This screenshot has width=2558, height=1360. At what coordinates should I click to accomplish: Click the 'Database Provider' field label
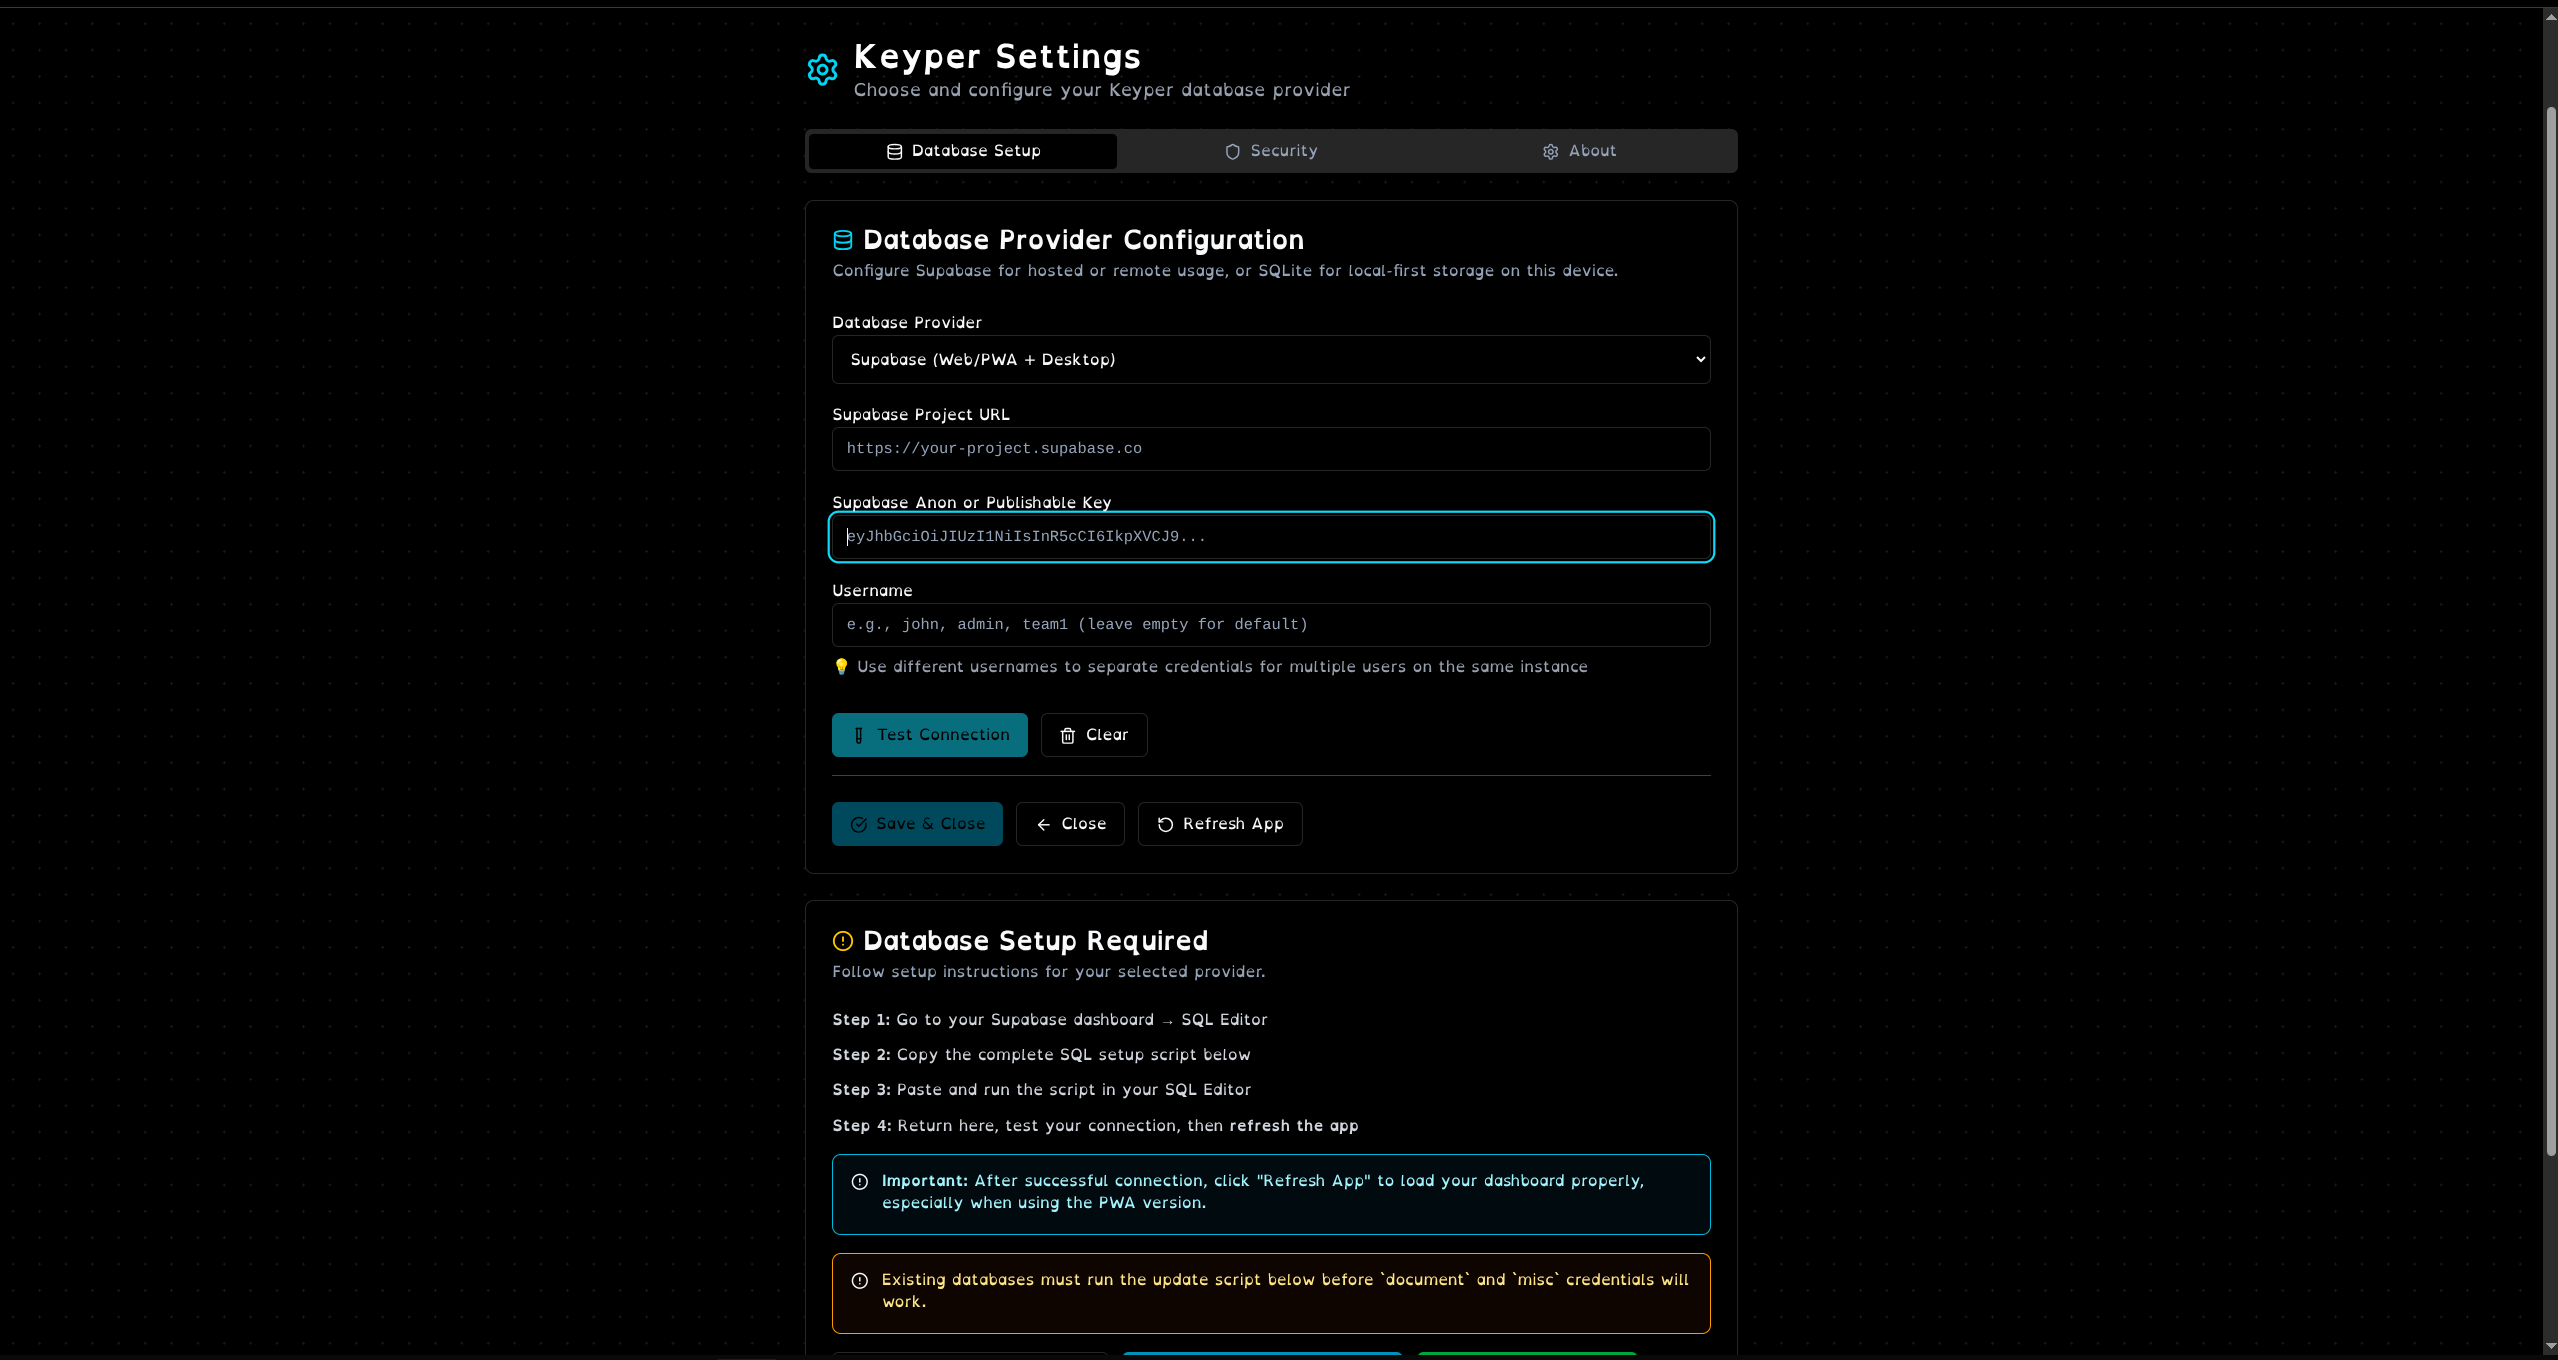click(907, 323)
